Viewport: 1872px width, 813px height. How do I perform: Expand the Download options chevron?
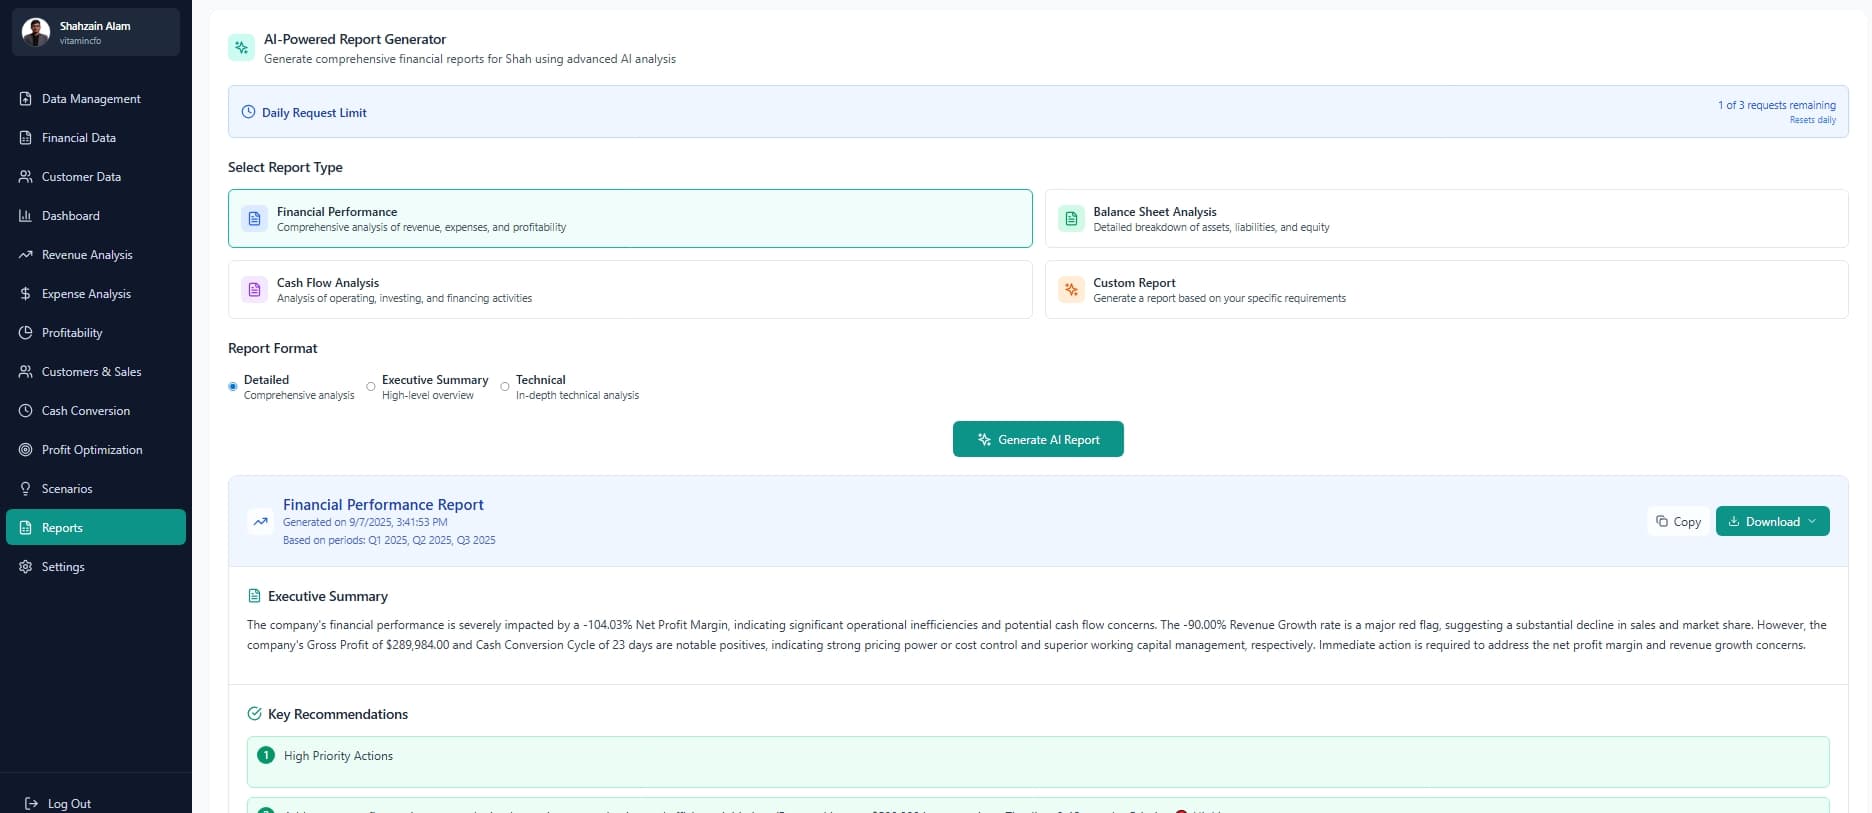pyautogui.click(x=1812, y=521)
